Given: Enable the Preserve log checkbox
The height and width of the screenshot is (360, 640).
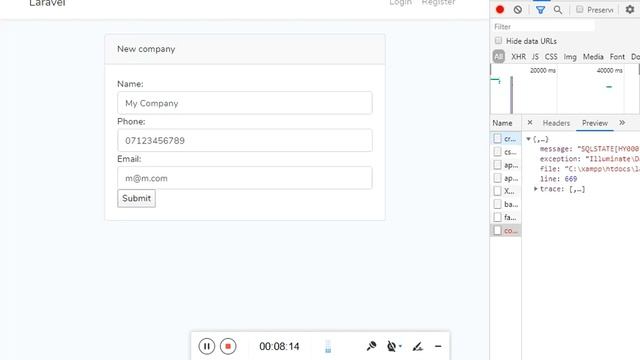Looking at the screenshot, I should tap(580, 9).
